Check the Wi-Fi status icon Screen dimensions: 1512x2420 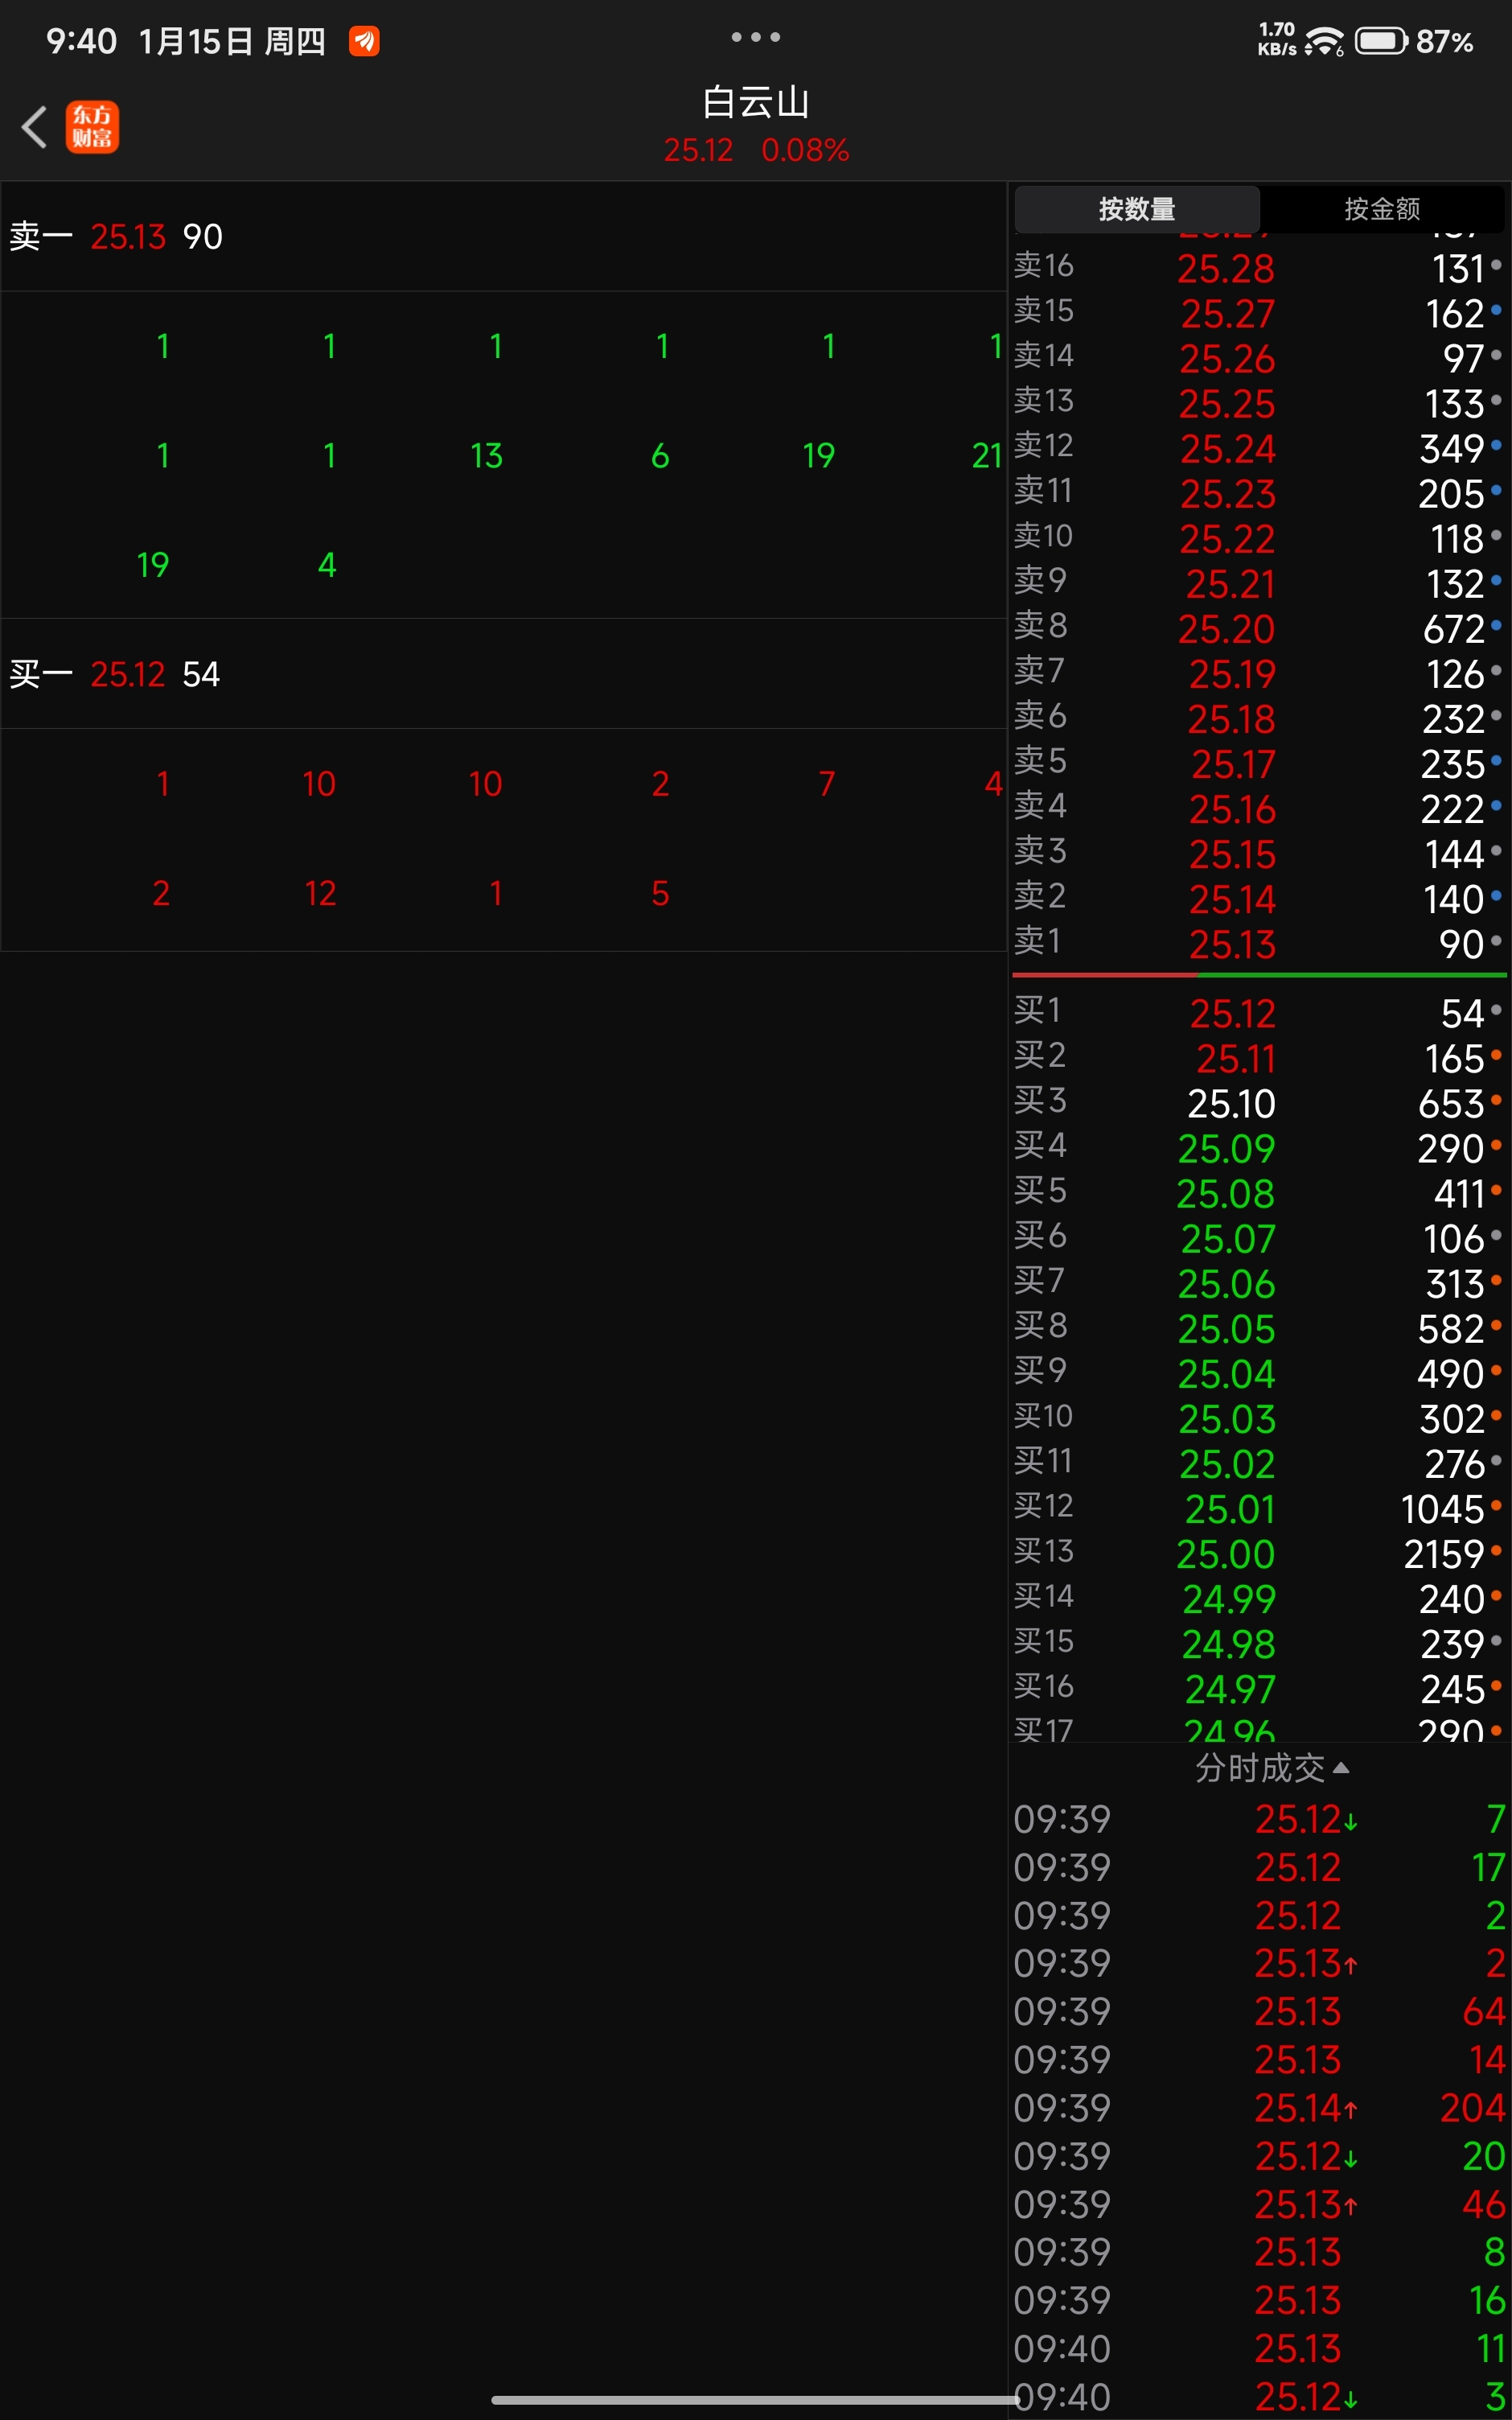[x=1324, y=41]
